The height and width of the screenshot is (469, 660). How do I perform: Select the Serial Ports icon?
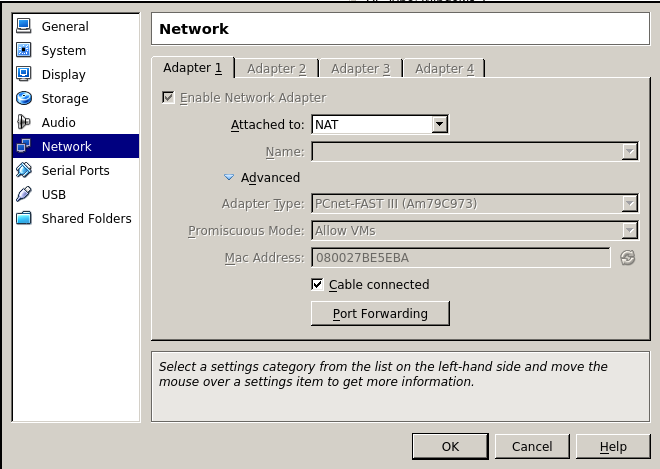coord(24,170)
